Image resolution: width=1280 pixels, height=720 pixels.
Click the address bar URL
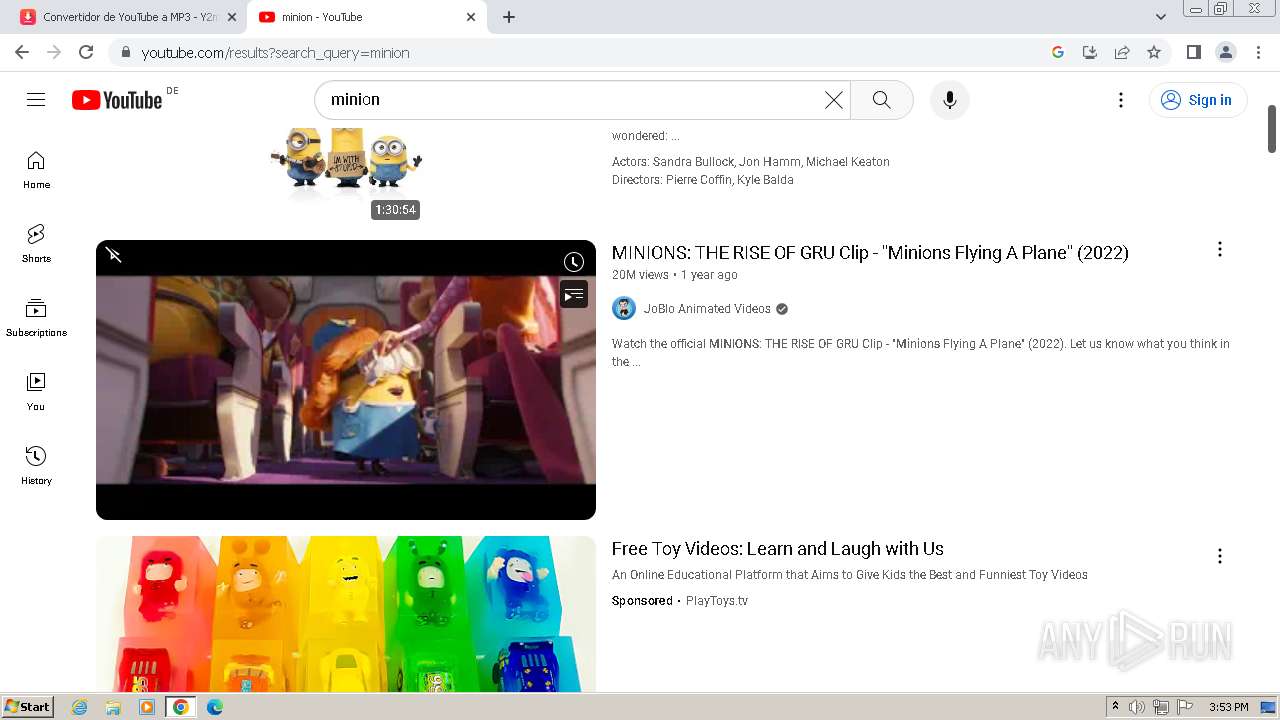tap(275, 53)
